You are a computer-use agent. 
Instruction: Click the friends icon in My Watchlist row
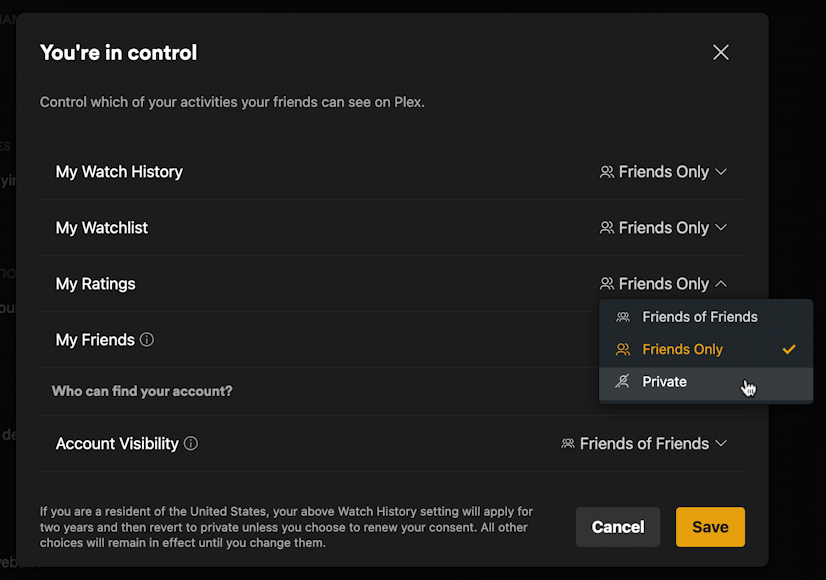tap(606, 228)
